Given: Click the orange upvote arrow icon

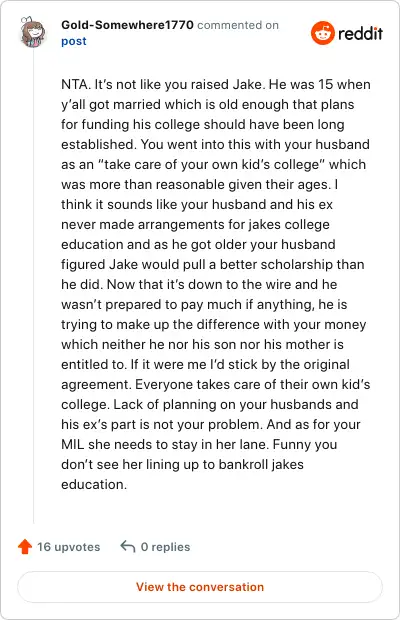Looking at the screenshot, I should [x=25, y=546].
